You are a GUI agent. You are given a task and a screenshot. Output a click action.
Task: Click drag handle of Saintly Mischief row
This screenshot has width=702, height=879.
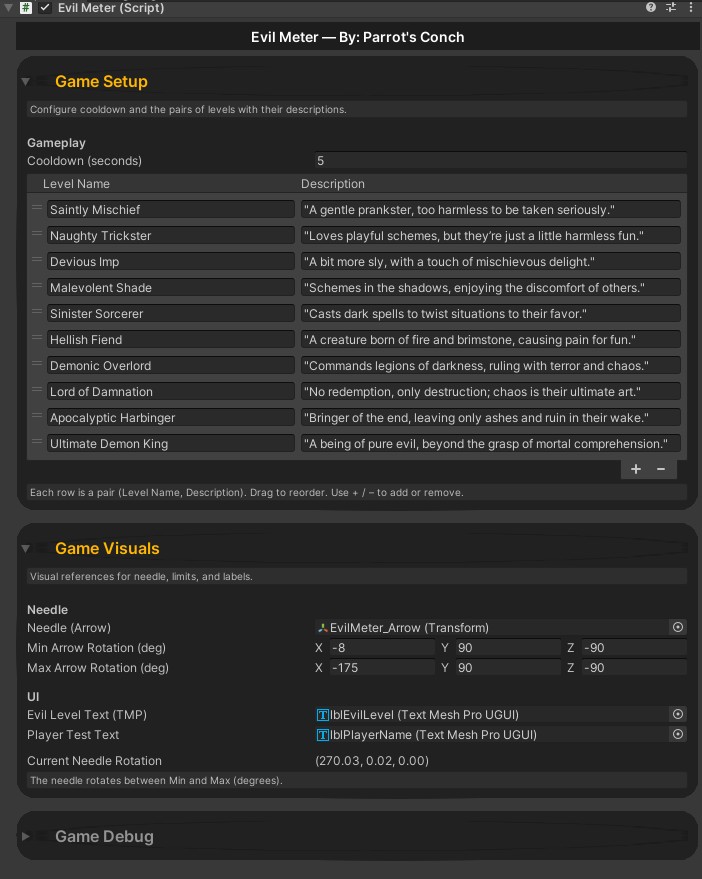[37, 208]
